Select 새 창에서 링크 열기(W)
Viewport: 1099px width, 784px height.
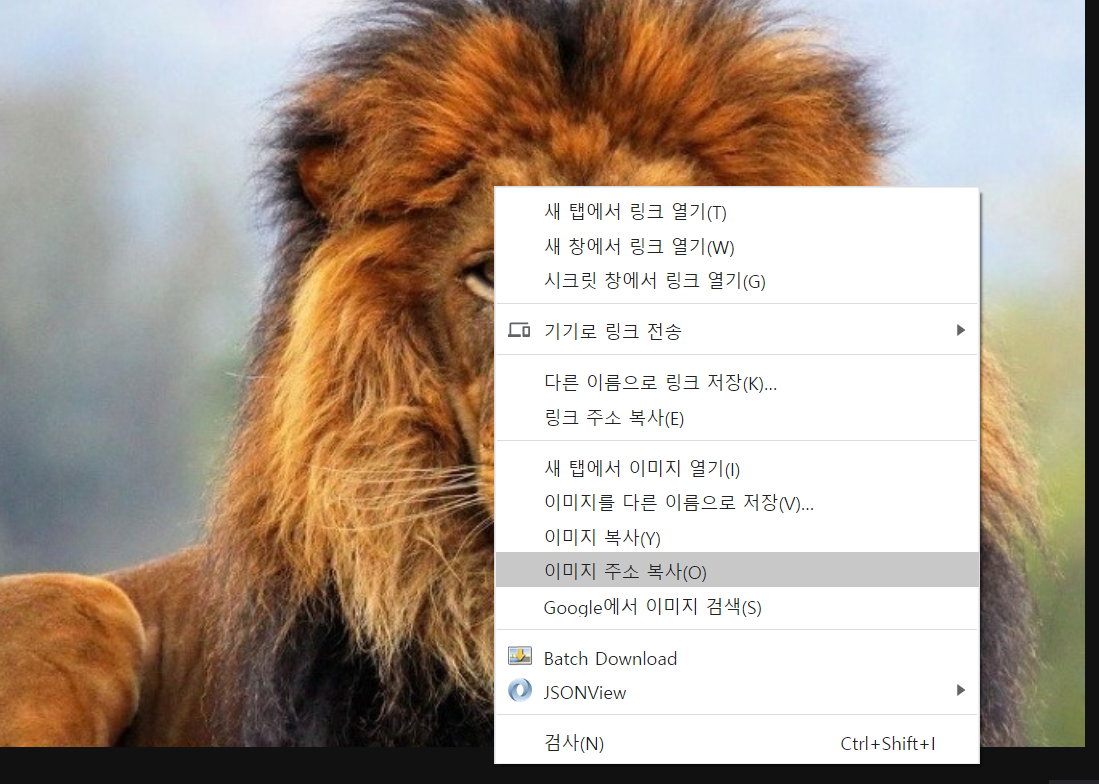(x=737, y=247)
